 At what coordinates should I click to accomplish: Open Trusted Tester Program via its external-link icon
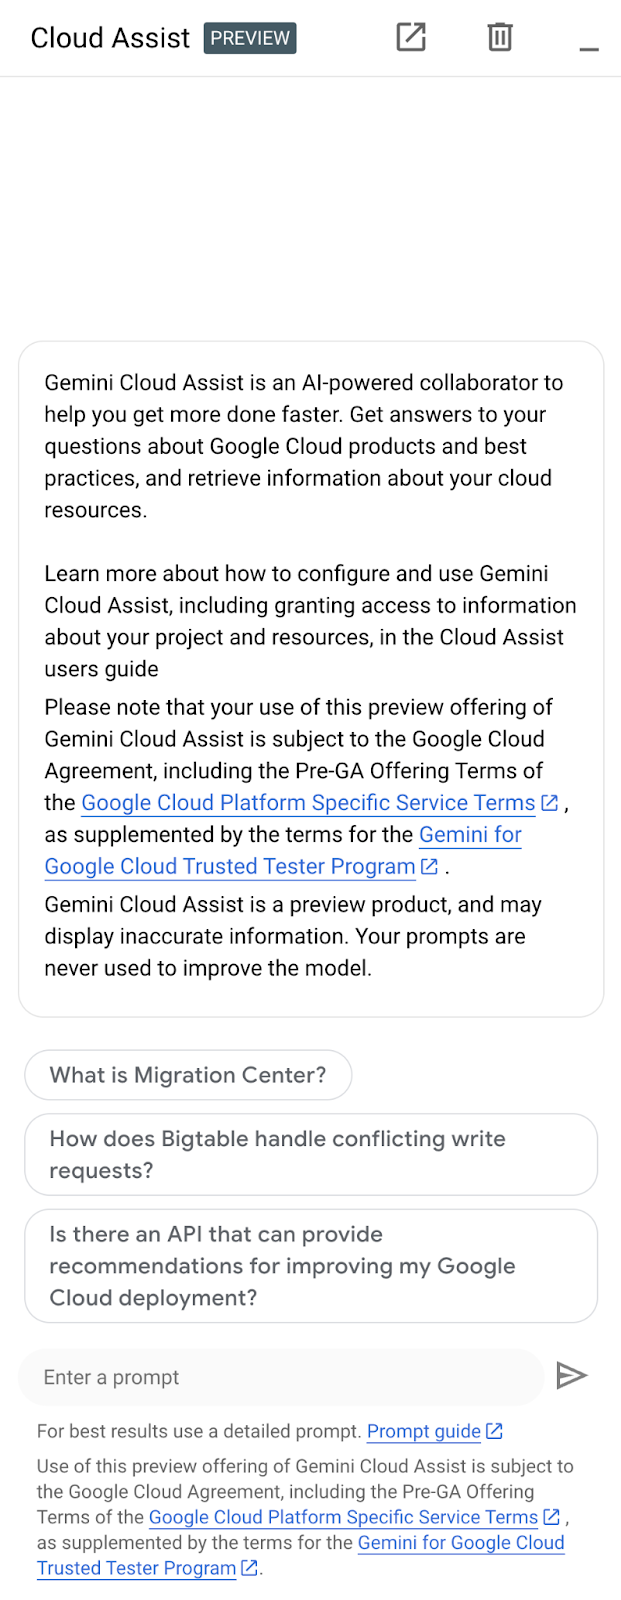coord(428,867)
